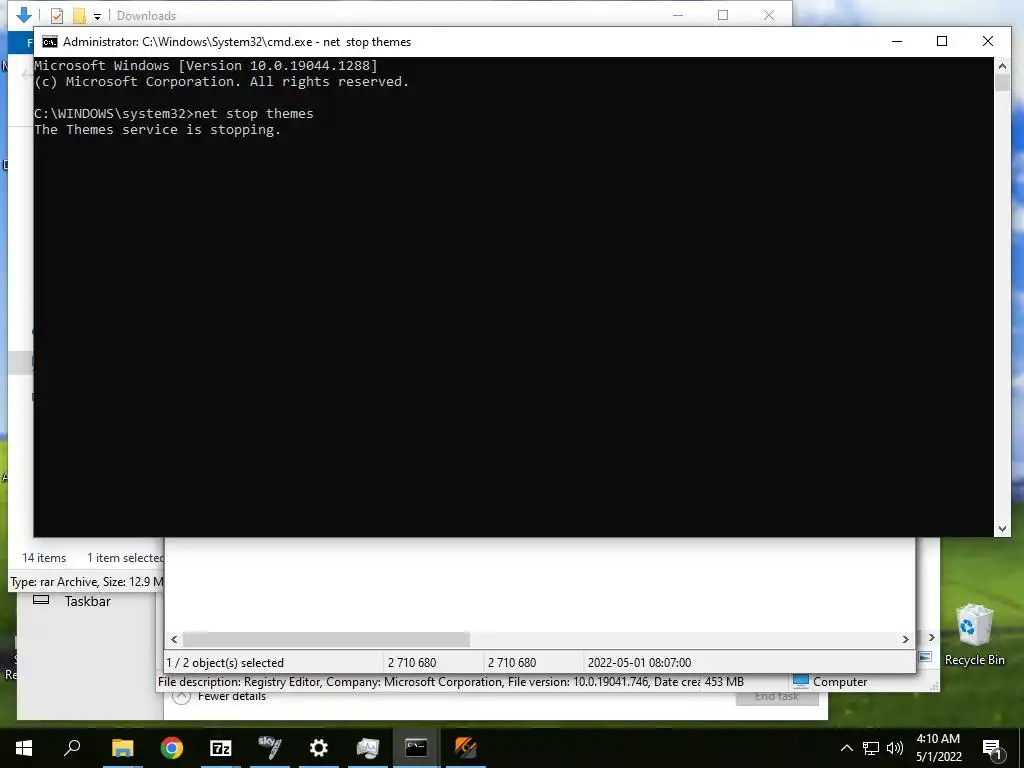The width and height of the screenshot is (1024, 768).
Task: Open the cmd.exe title bar system icon
Action: coord(50,42)
